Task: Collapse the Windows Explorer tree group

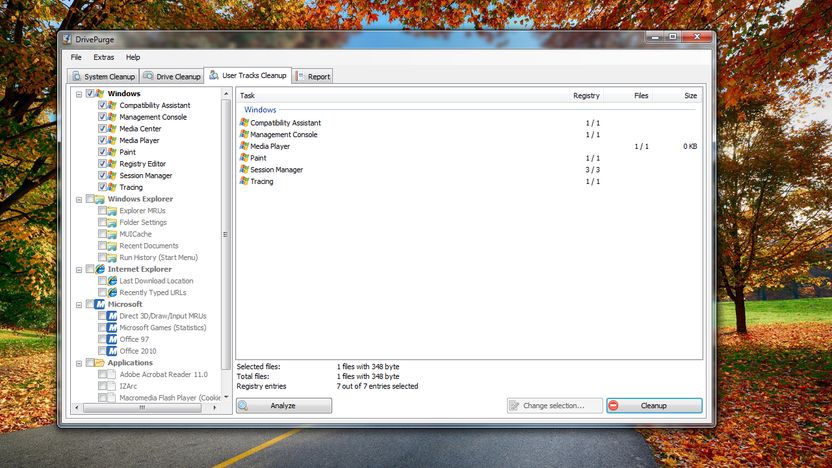Action: (x=79, y=200)
